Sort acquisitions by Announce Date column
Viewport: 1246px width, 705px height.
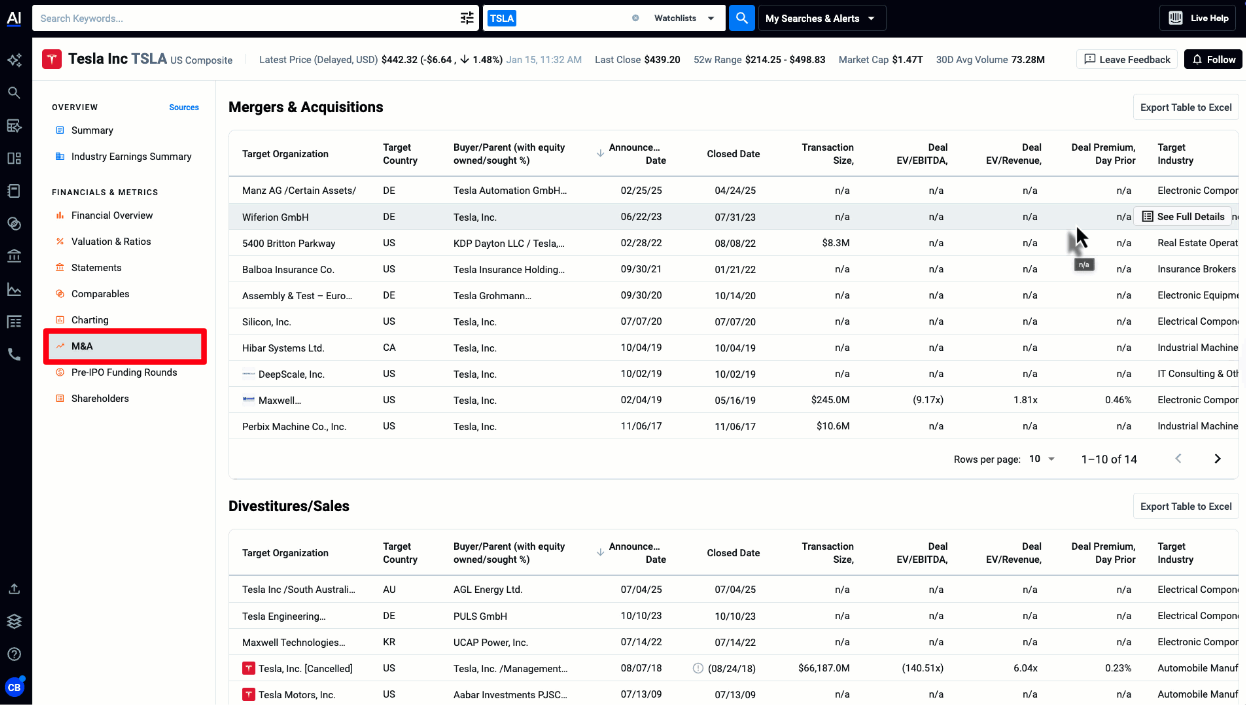635,154
